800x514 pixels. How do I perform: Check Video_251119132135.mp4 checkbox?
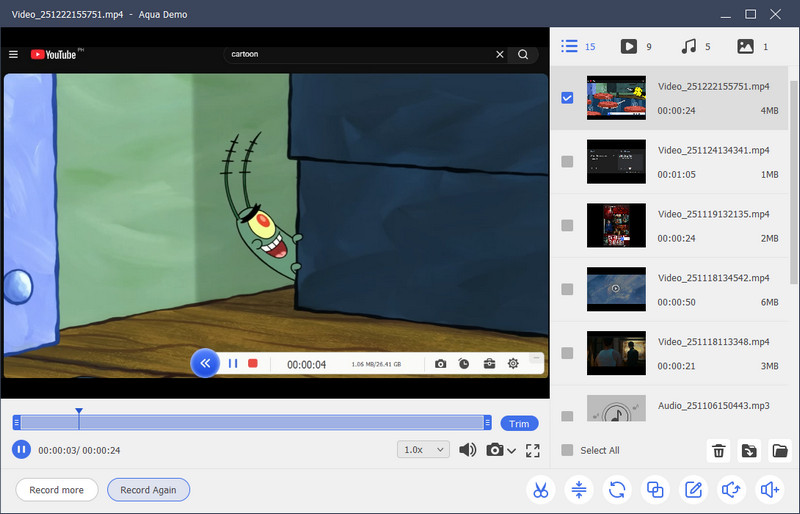coord(567,225)
